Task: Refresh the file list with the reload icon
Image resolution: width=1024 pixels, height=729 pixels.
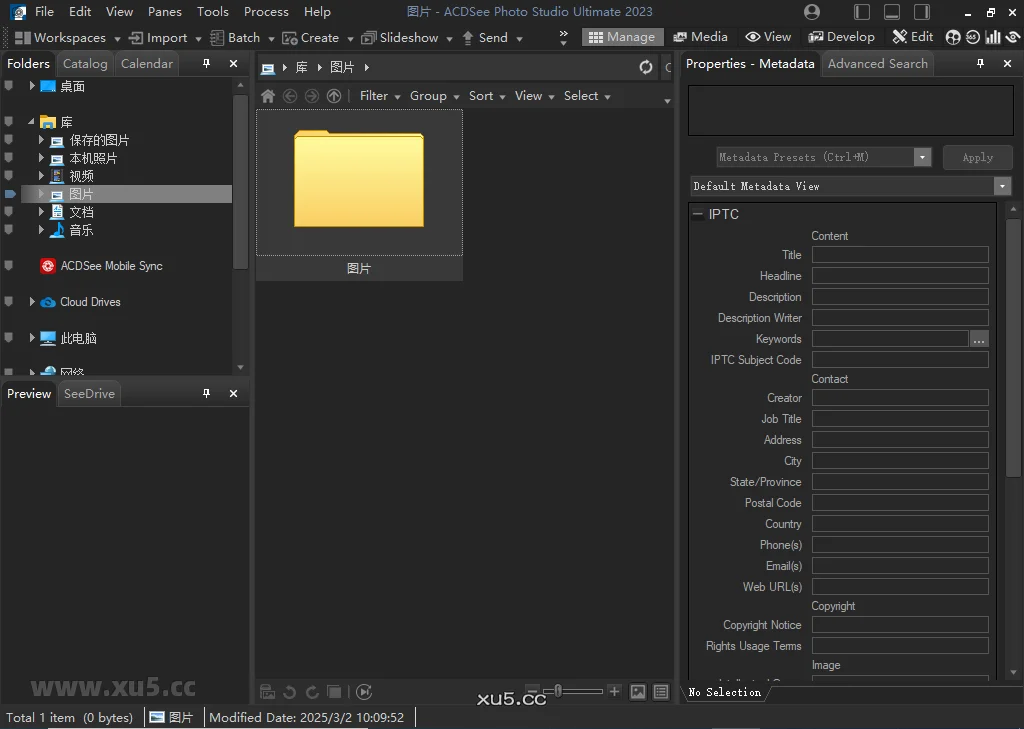Action: [x=646, y=67]
